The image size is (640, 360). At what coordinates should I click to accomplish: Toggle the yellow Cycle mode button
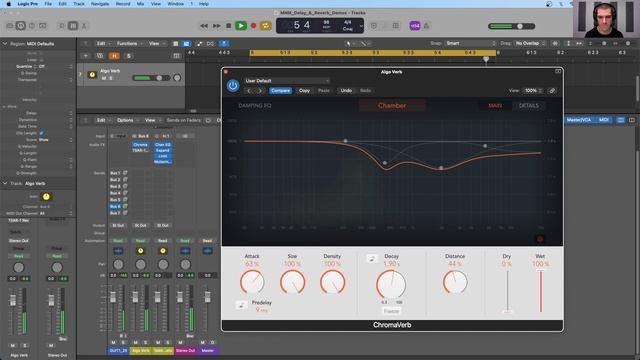pyautogui.click(x=265, y=26)
